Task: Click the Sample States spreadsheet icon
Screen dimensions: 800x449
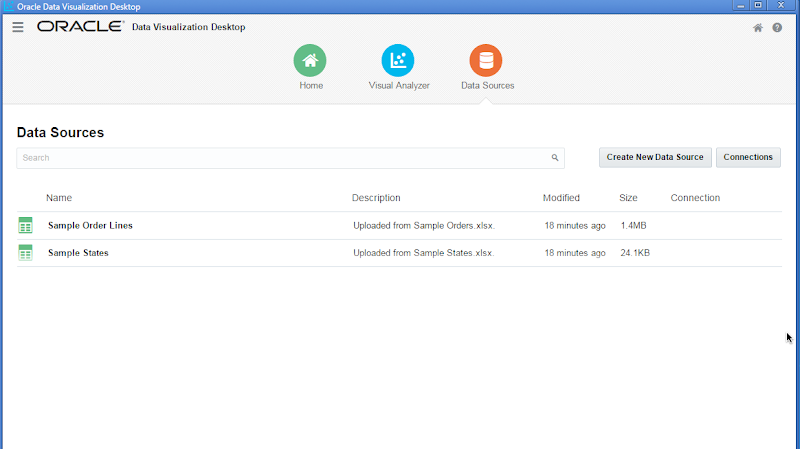Action: coord(25,253)
